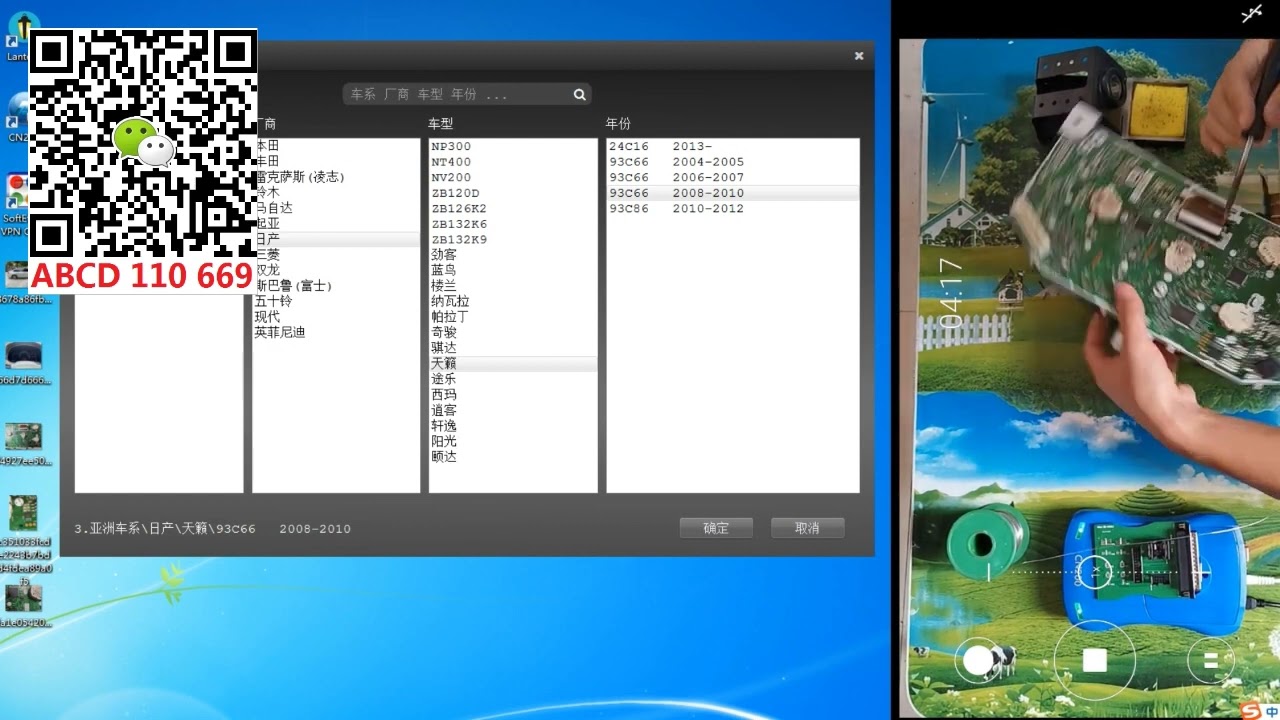Choose the 颐达 model
This screenshot has width=1280, height=720.
tap(513, 457)
